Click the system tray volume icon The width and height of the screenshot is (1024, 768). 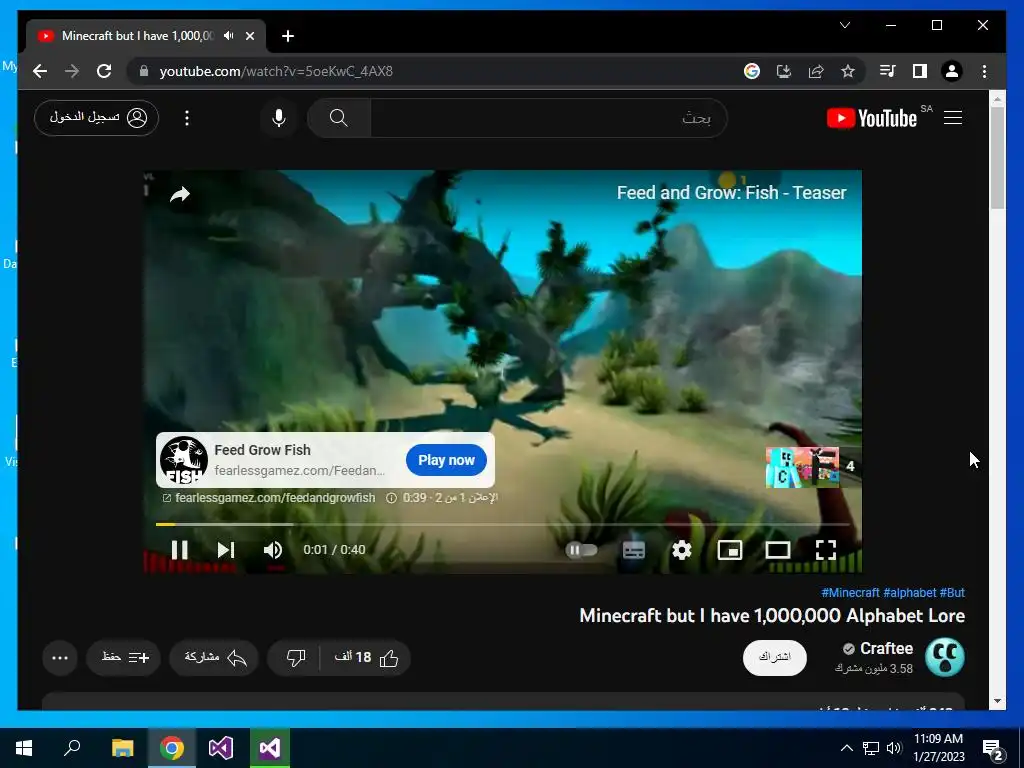894,748
